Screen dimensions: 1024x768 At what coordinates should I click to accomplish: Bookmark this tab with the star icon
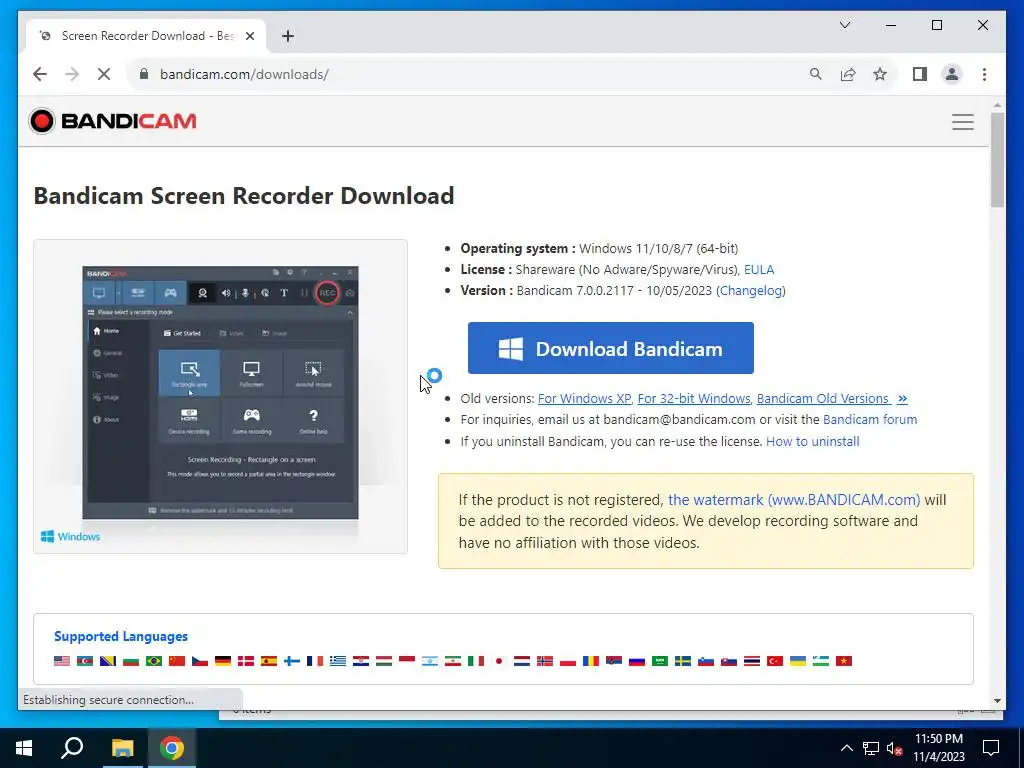coord(880,74)
